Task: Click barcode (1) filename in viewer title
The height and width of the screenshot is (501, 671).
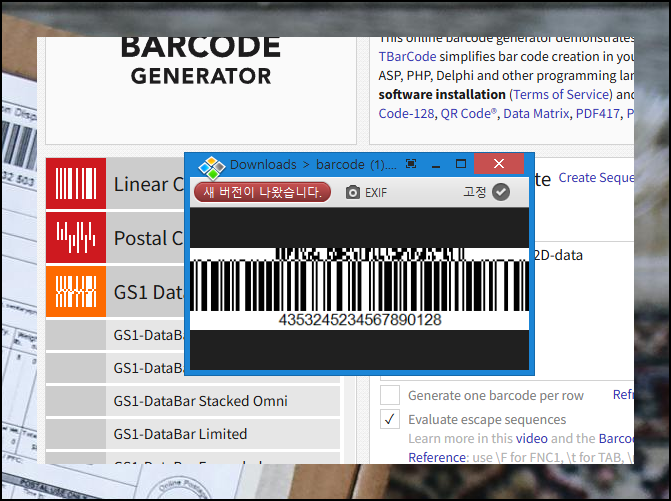Action: pyautogui.click(x=356, y=164)
